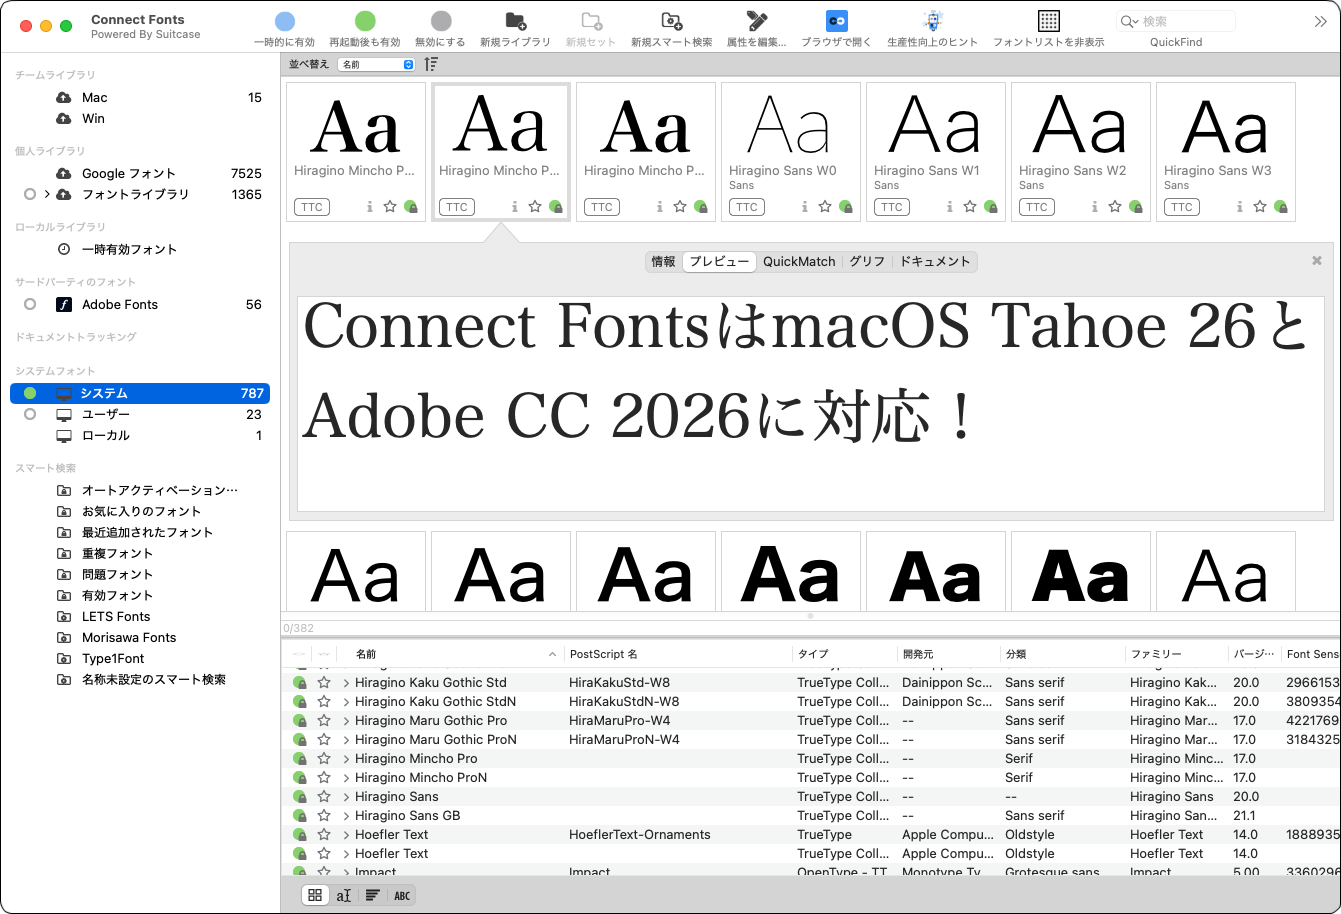Toggle activation circle for フォントライブラリ
Image resolution: width=1341 pixels, height=914 pixels.
[30, 194]
